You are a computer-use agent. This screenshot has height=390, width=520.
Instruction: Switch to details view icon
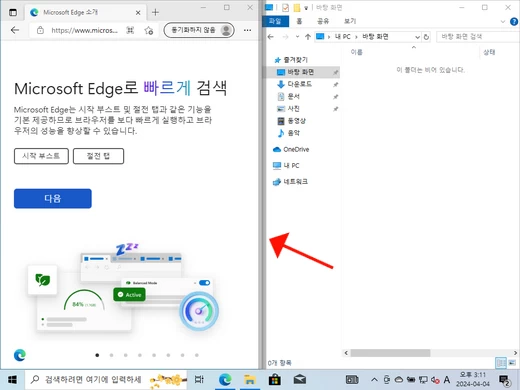(x=501, y=363)
